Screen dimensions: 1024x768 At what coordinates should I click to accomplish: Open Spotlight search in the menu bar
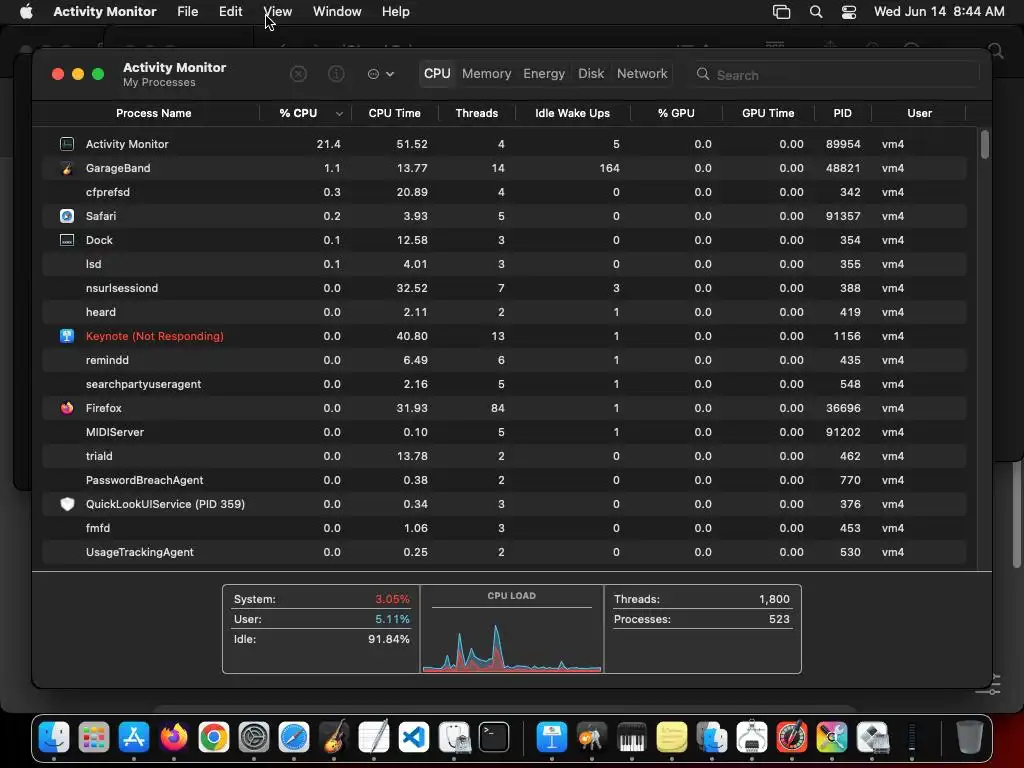click(816, 12)
